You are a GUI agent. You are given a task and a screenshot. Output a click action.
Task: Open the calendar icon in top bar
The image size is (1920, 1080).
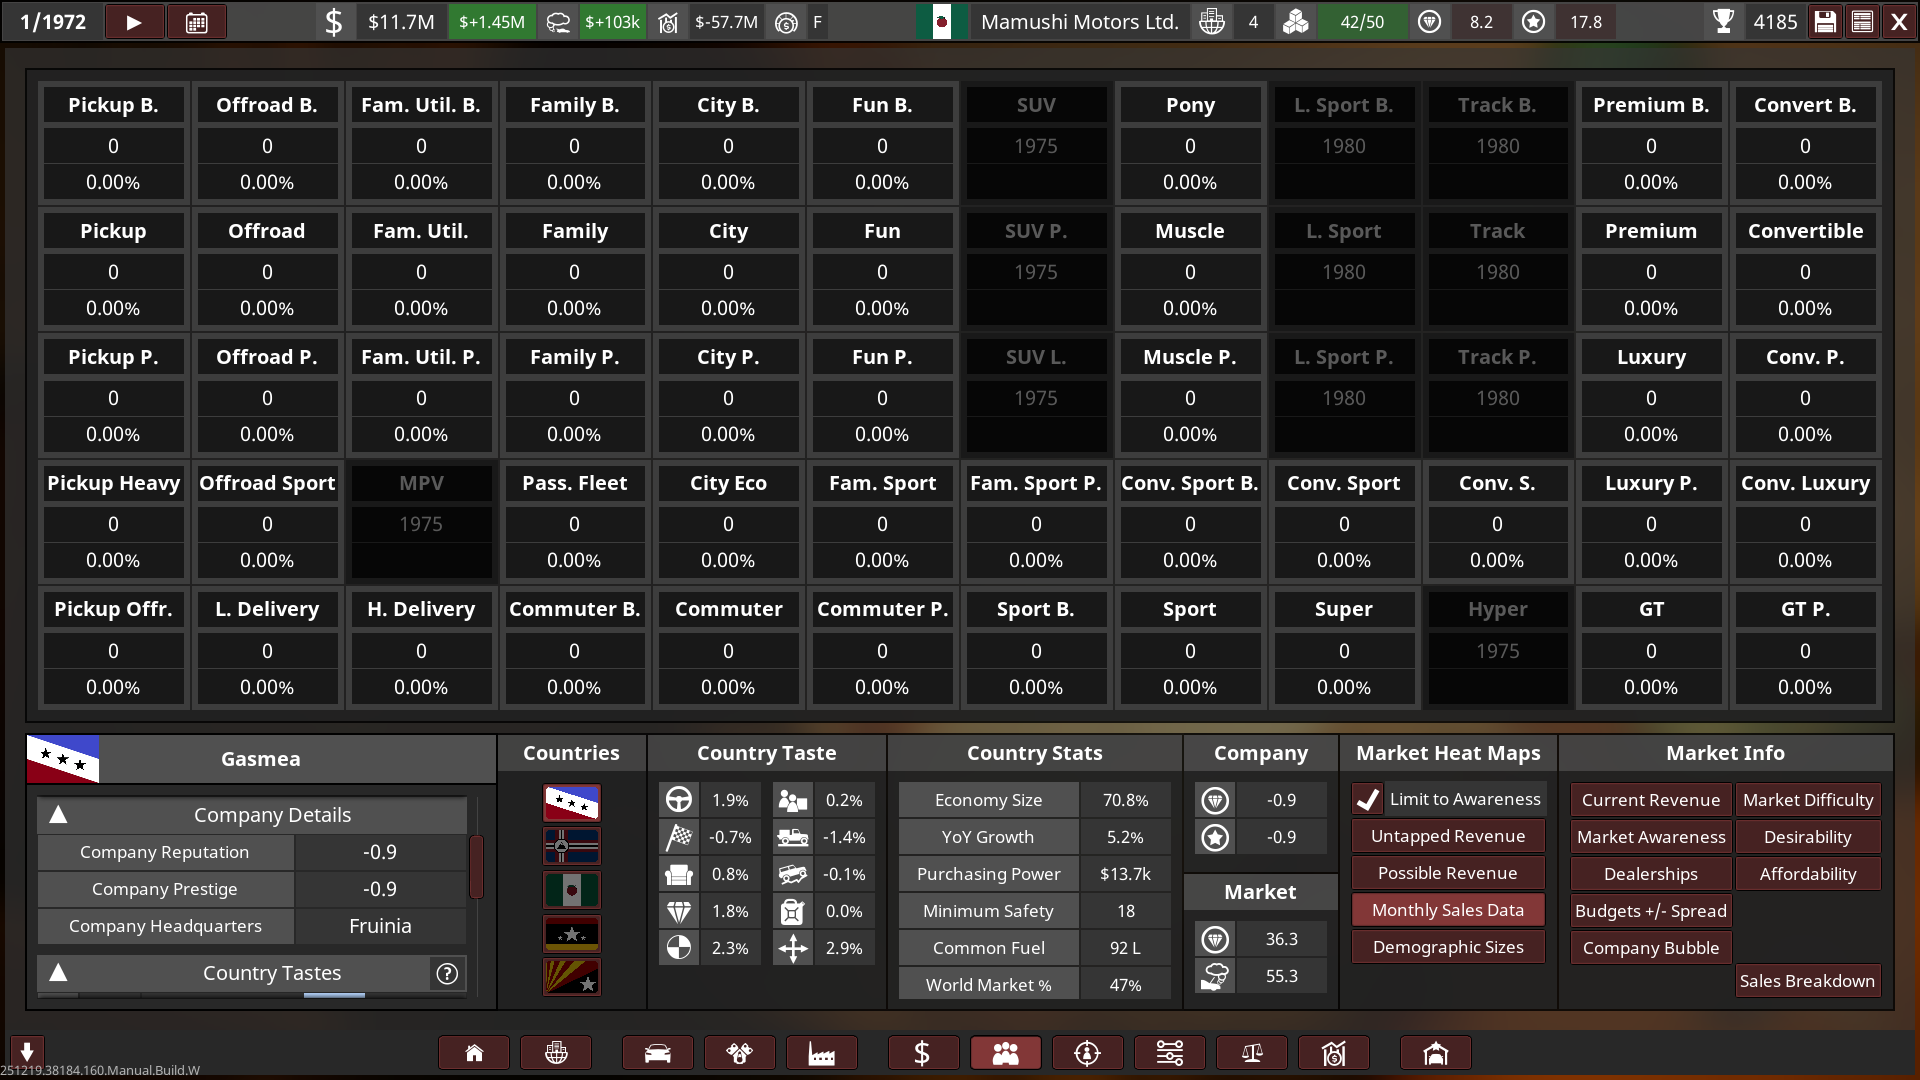click(196, 22)
